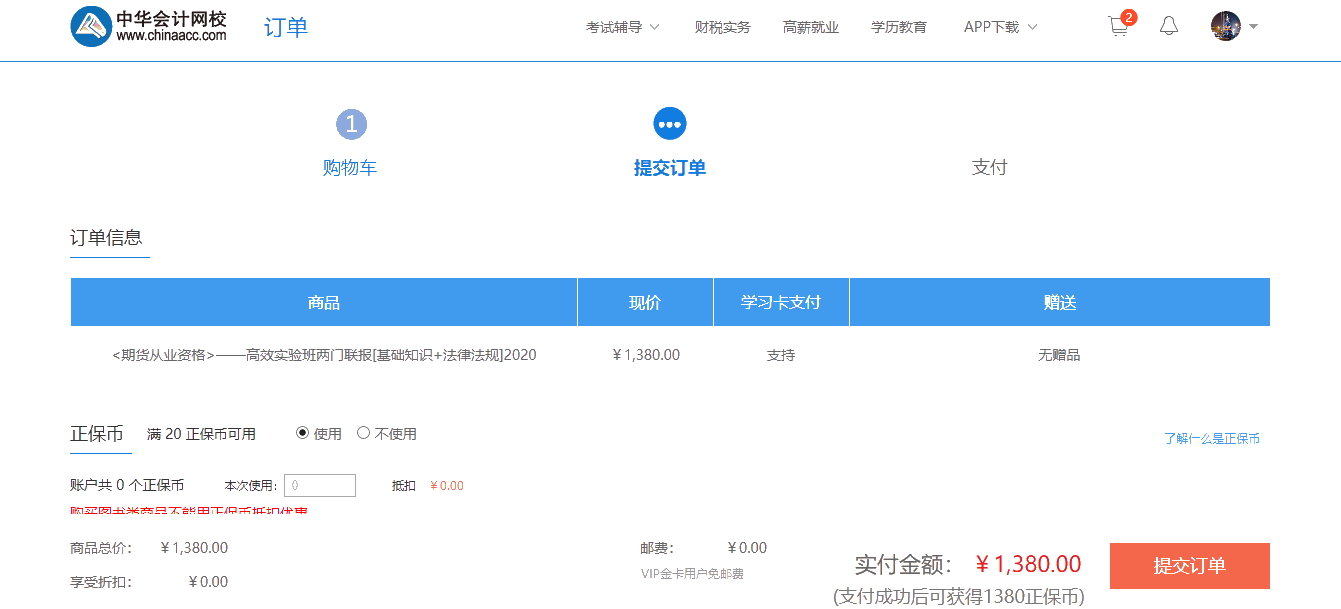Image resolution: width=1341 pixels, height=609 pixels.
Task: Open the account dropdown arrow beside avatar
Action: click(1254, 27)
